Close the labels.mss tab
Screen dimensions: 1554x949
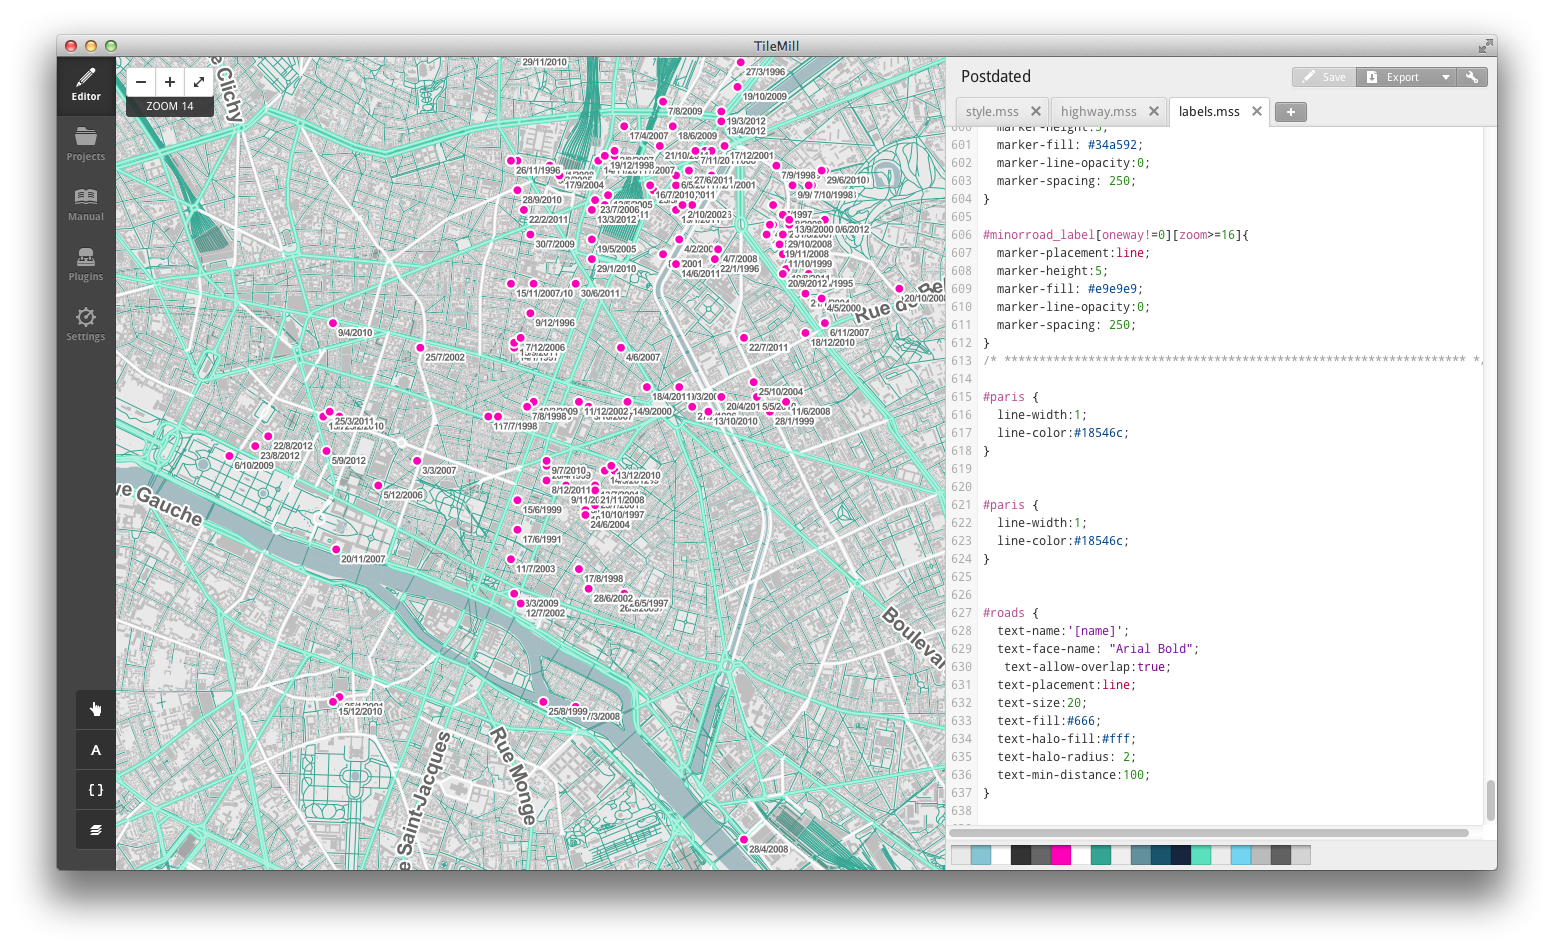1257,111
